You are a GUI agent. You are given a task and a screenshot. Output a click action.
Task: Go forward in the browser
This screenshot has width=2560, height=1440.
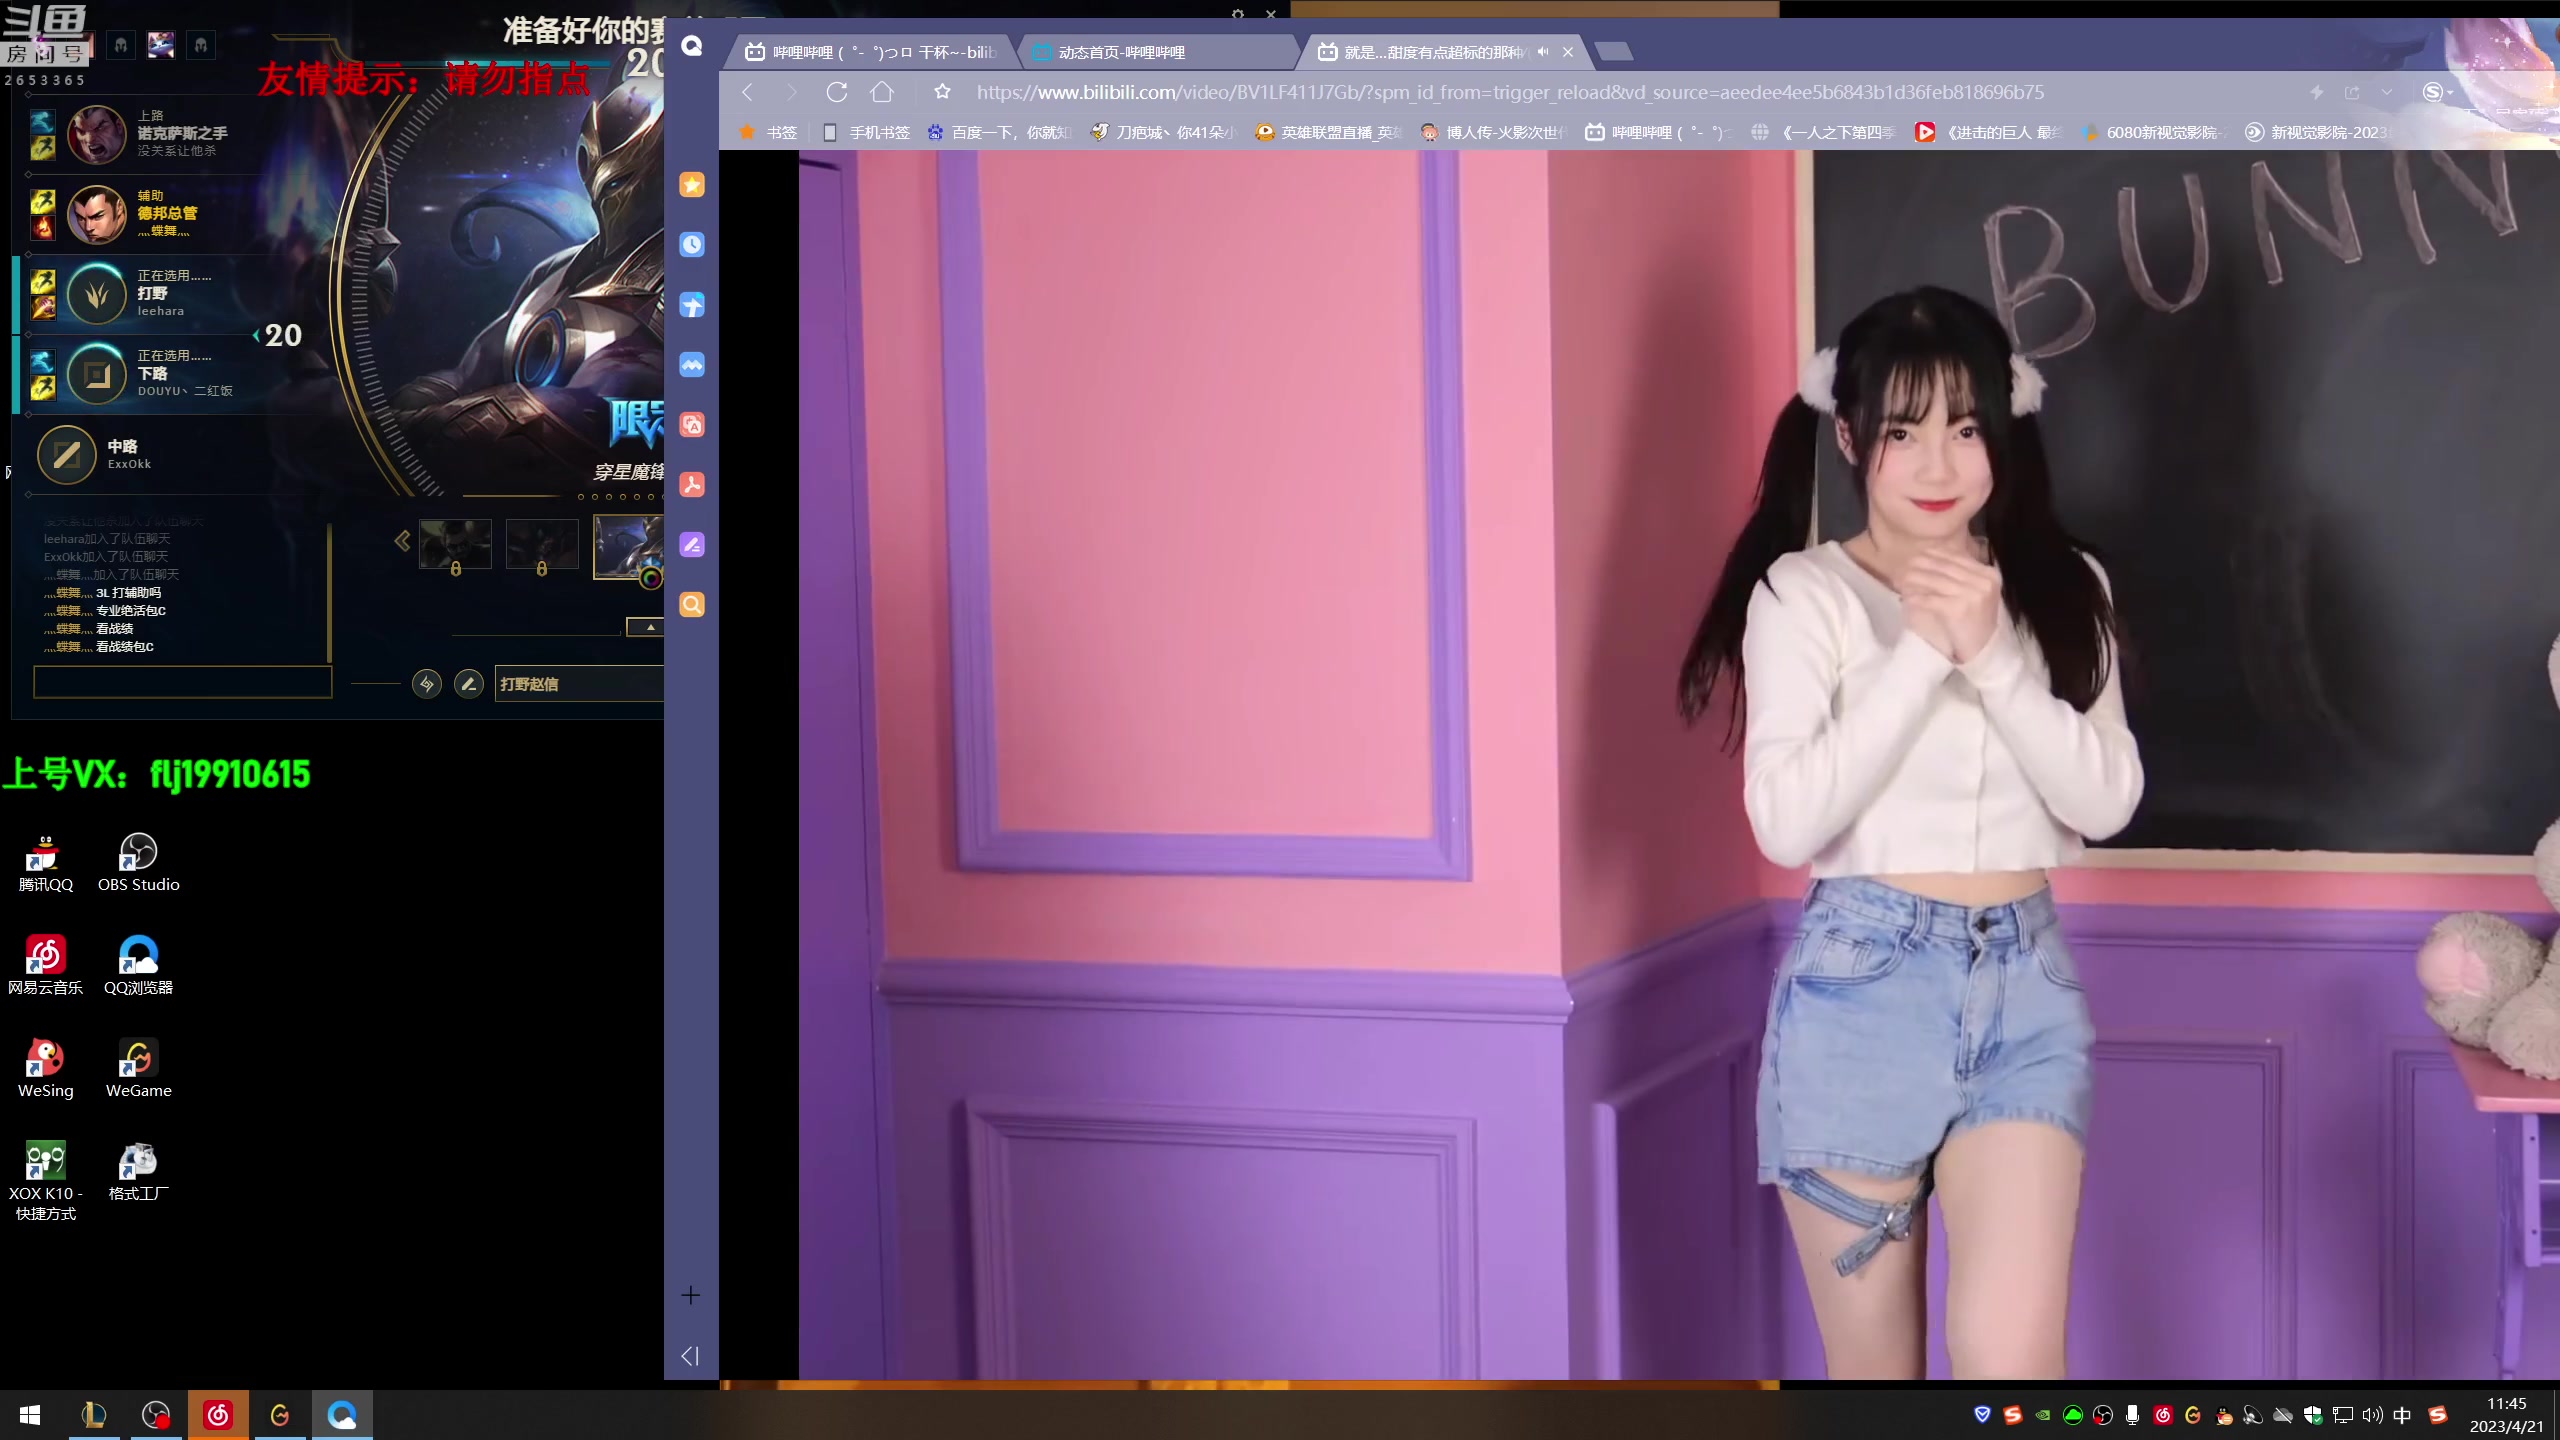point(793,92)
